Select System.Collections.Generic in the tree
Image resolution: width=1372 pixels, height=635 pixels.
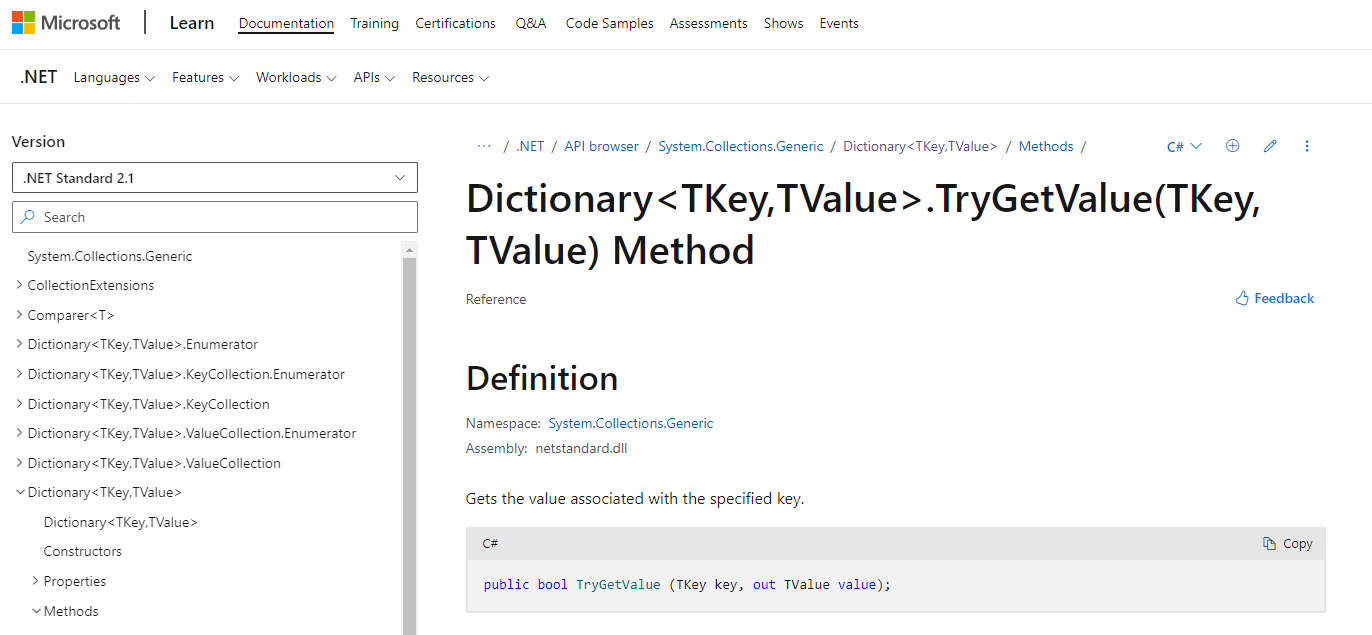110,256
